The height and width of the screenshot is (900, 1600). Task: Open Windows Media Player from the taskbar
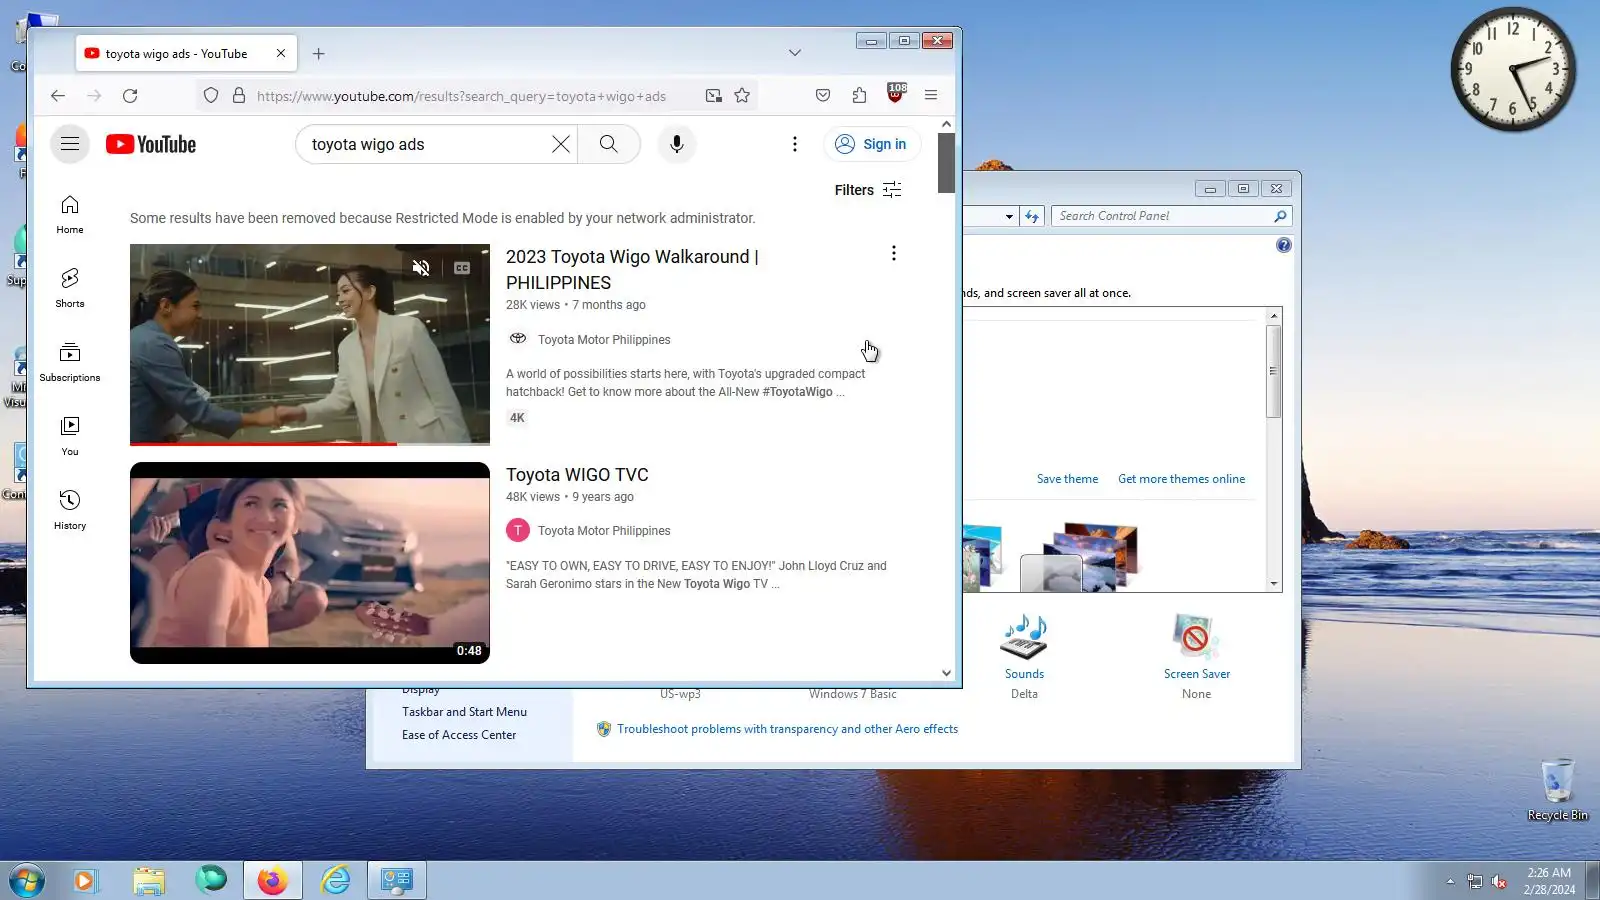pyautogui.click(x=85, y=880)
